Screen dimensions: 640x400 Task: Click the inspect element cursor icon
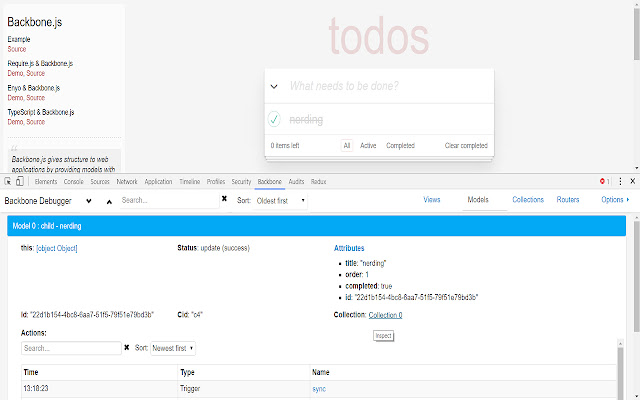click(8, 182)
